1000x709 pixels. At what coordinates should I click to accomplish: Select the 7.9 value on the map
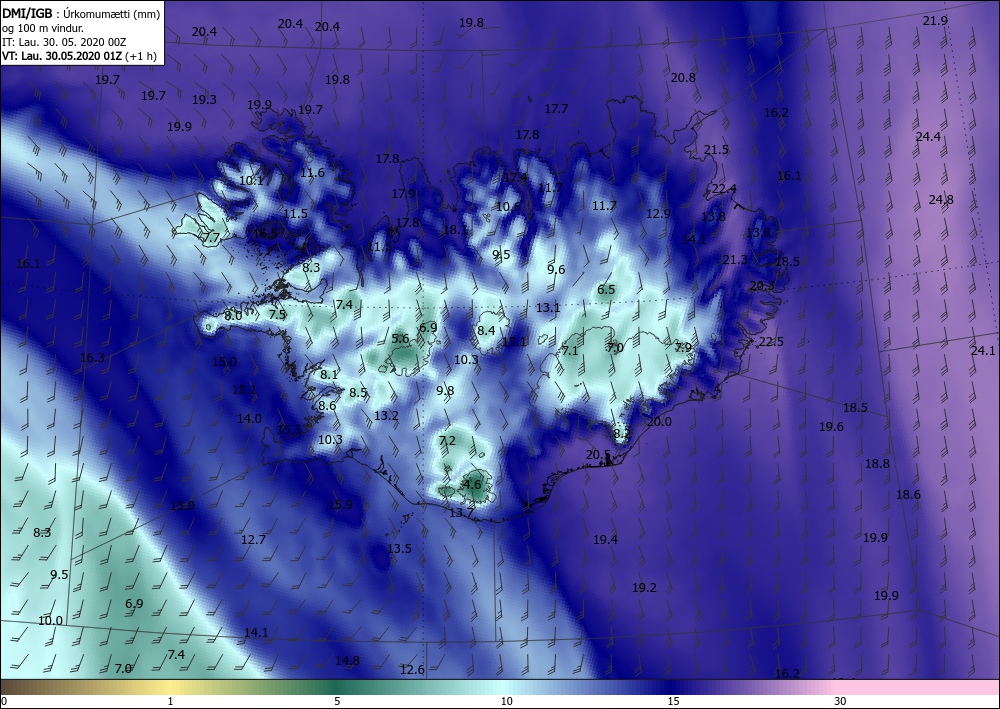click(x=683, y=347)
